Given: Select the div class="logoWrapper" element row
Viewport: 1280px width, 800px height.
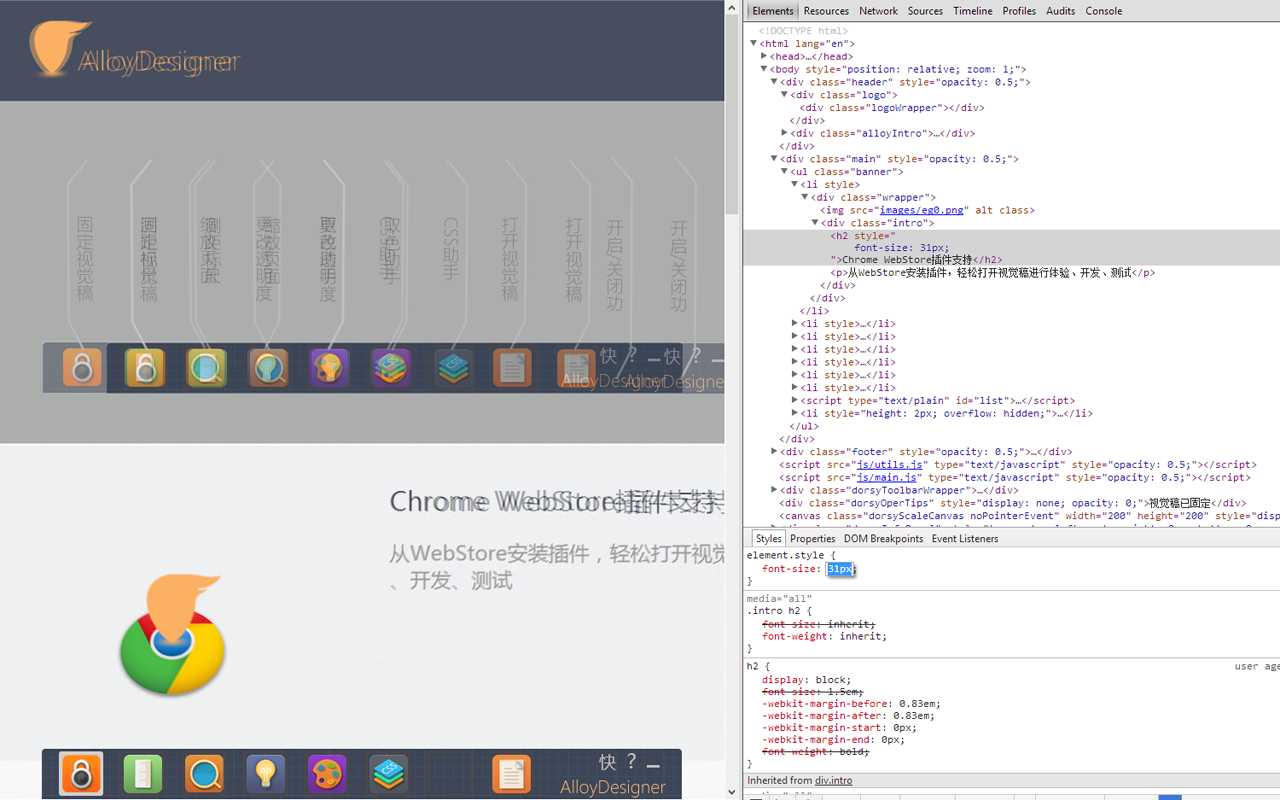Looking at the screenshot, I should point(892,108).
